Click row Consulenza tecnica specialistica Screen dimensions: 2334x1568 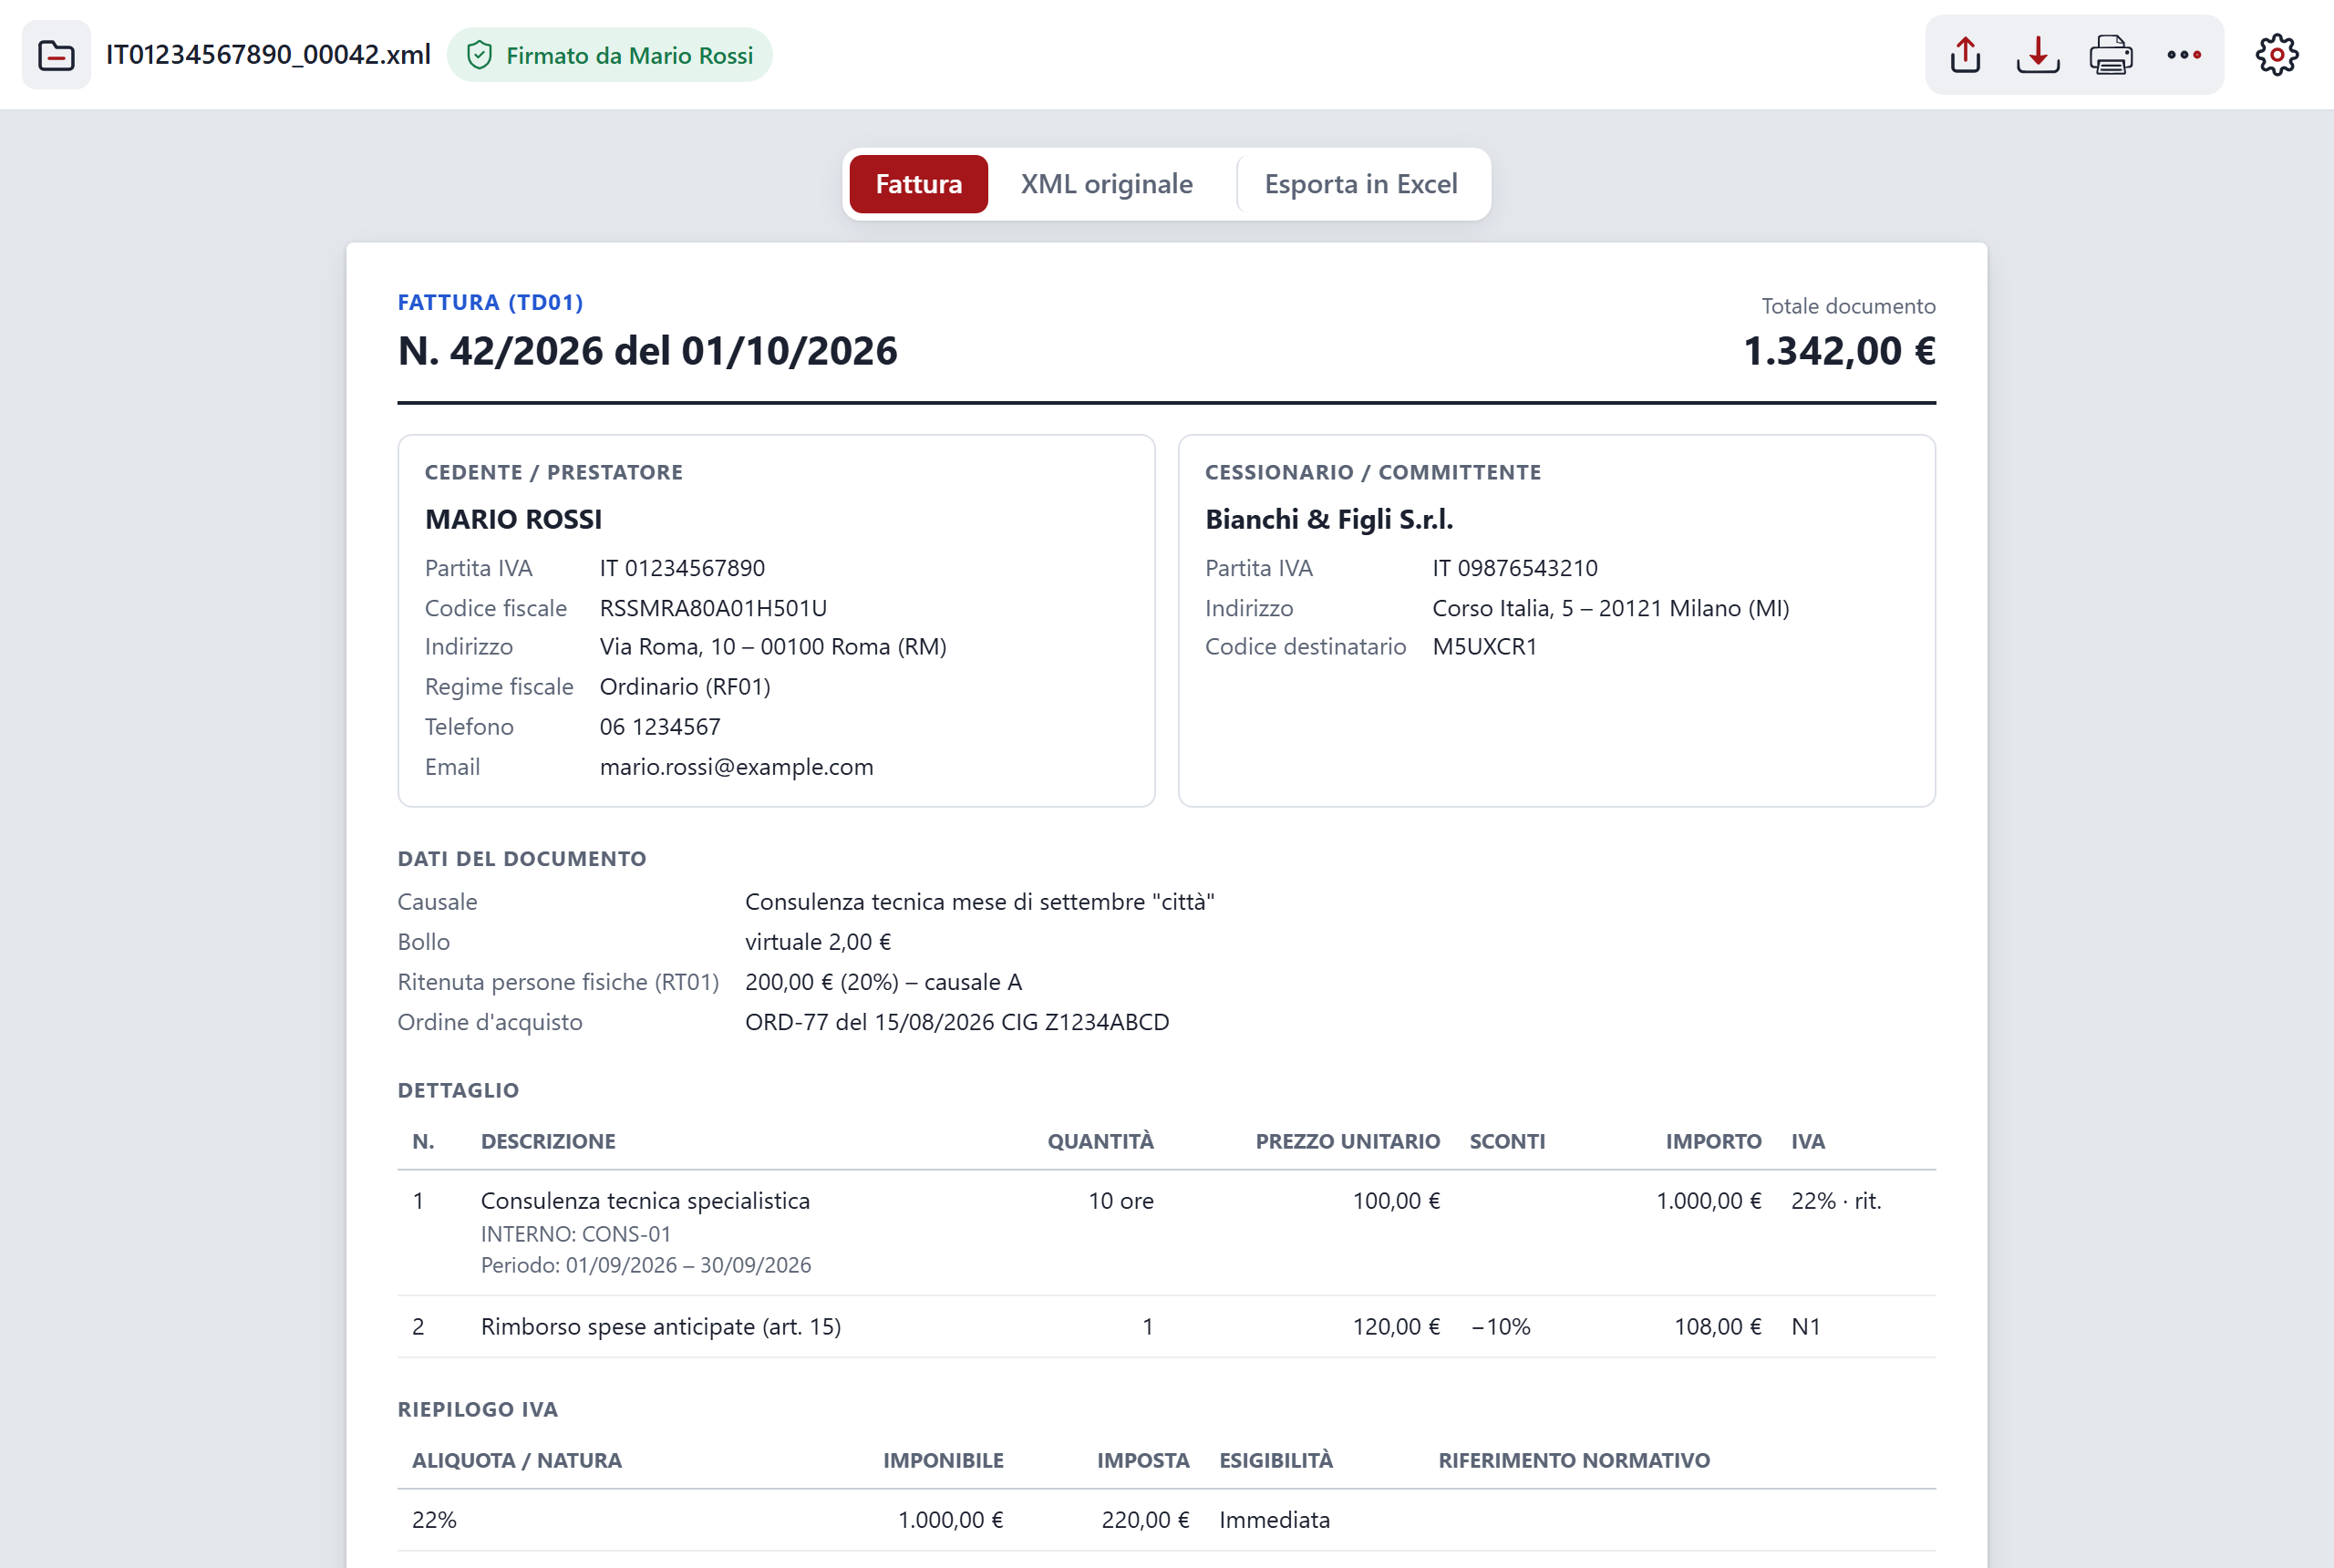pos(1166,1232)
